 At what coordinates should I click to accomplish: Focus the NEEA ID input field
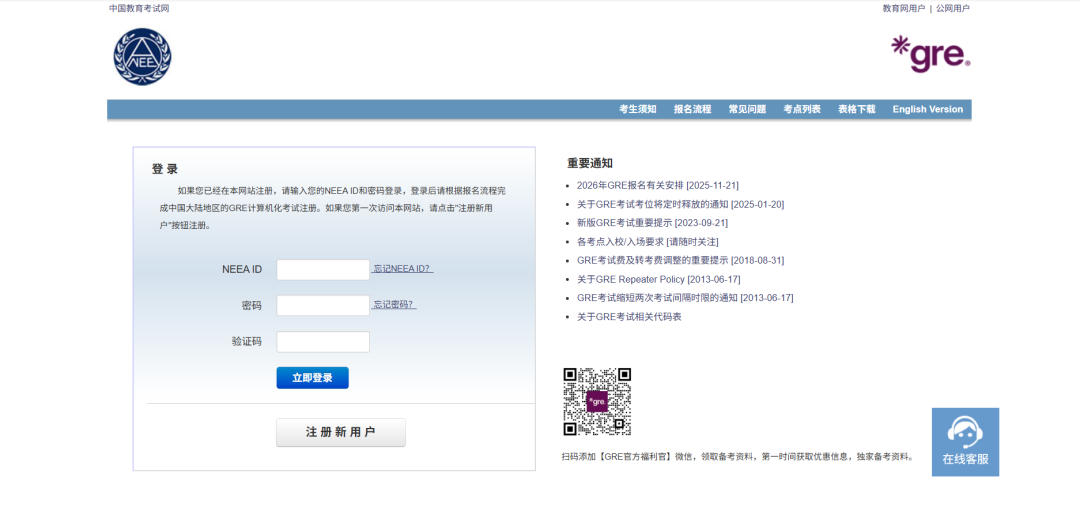pos(323,269)
